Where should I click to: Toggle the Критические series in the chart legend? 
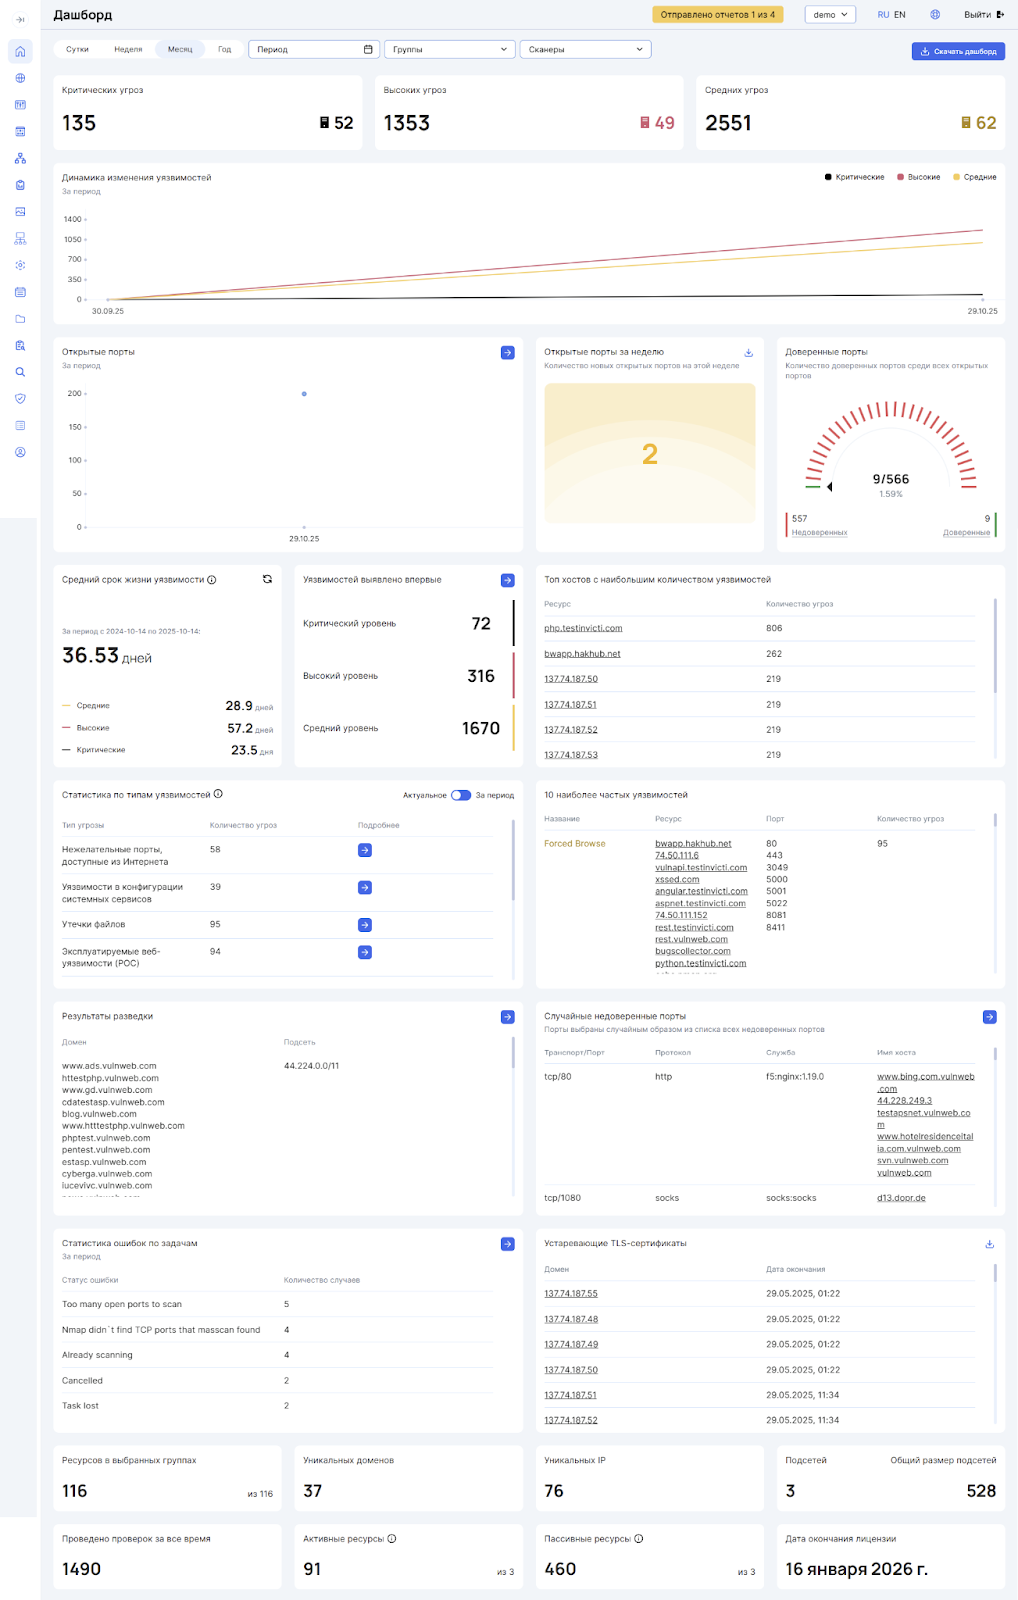pyautogui.click(x=854, y=177)
